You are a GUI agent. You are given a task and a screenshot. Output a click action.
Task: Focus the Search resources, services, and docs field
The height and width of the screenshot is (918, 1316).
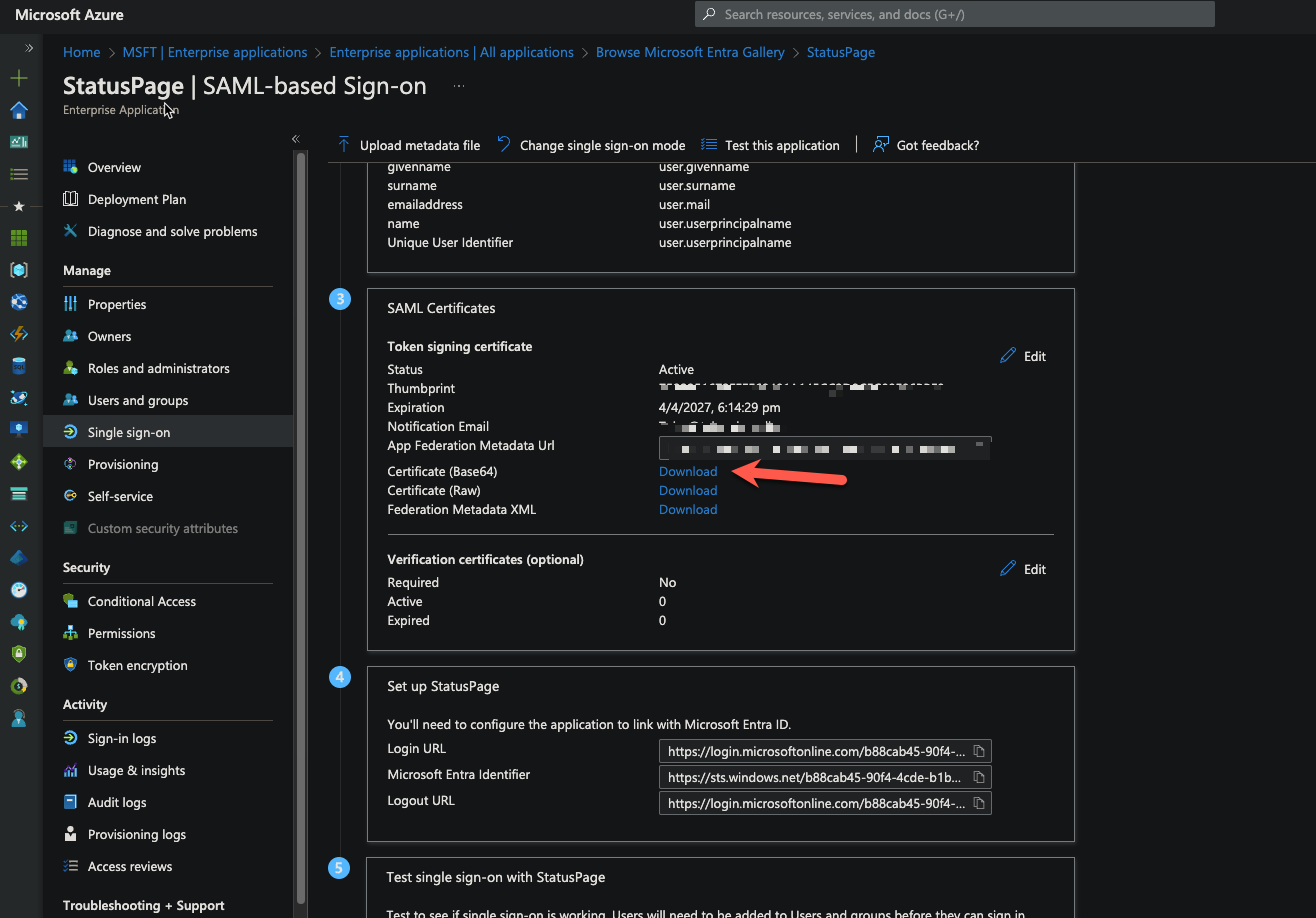955,14
